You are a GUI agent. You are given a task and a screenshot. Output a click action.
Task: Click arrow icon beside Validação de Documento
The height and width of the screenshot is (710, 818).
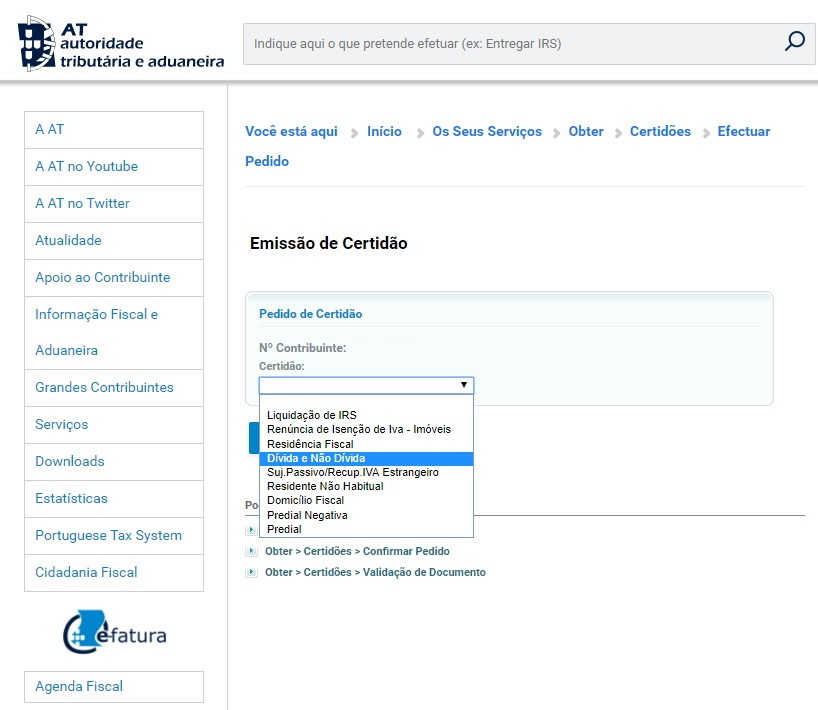252,572
